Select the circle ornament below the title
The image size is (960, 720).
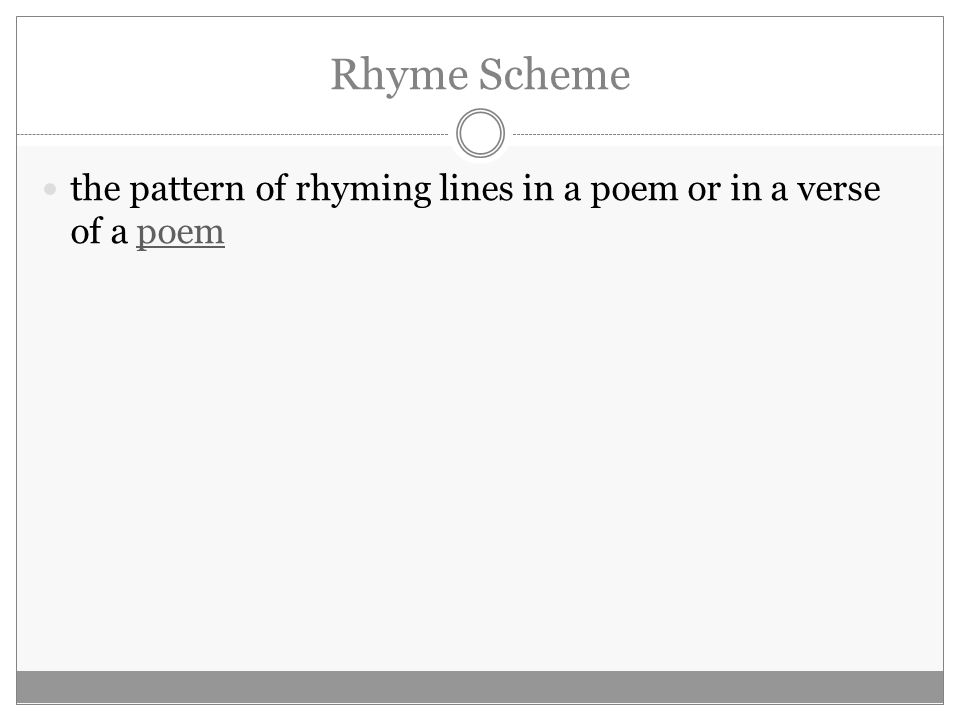(480, 133)
